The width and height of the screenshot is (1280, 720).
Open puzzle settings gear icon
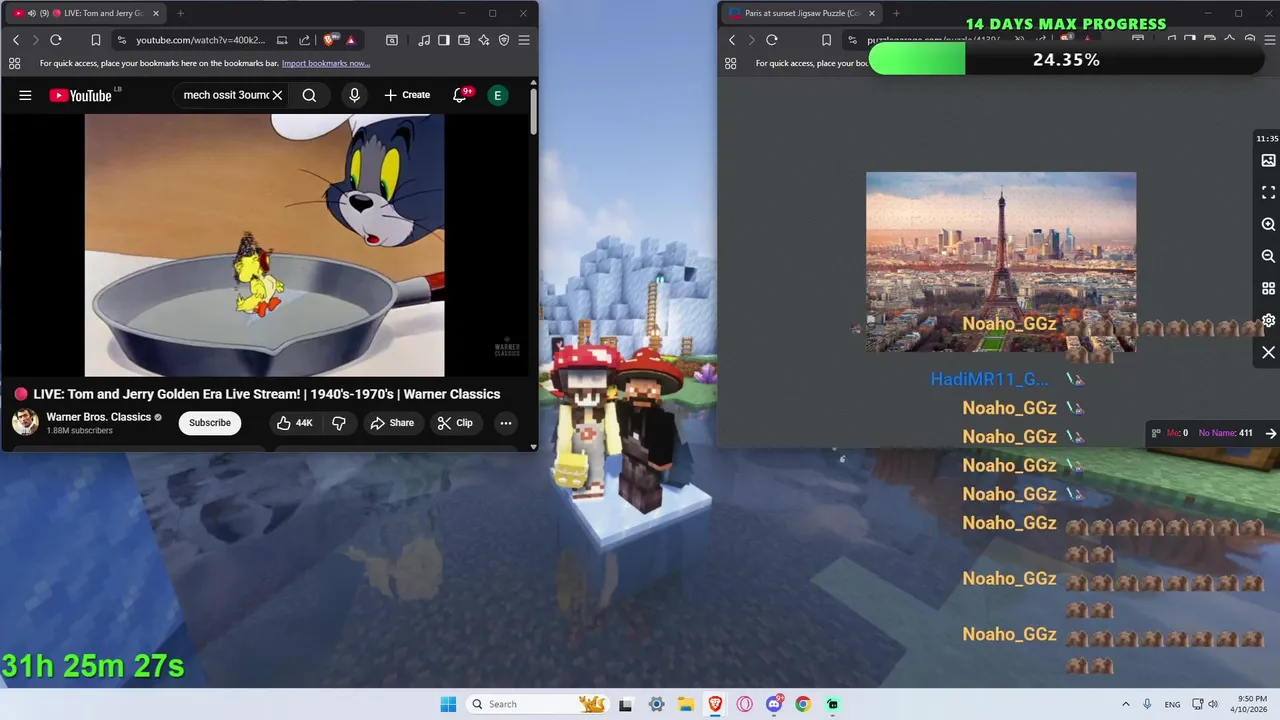(1268, 320)
